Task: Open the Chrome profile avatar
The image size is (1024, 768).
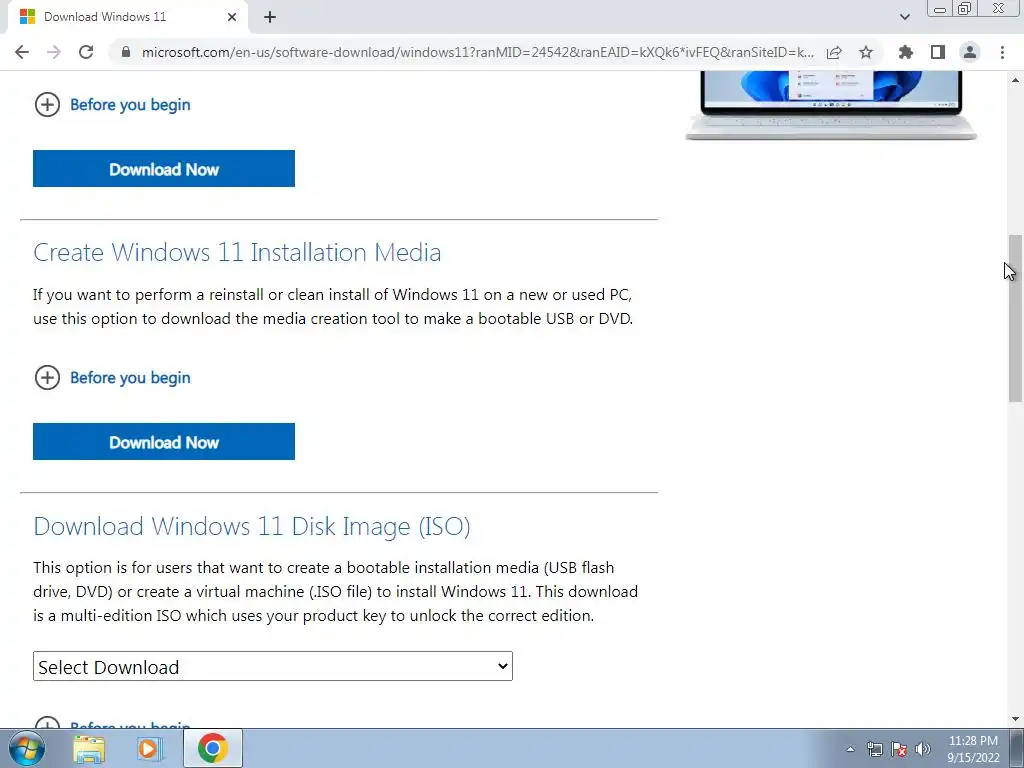Action: click(970, 52)
